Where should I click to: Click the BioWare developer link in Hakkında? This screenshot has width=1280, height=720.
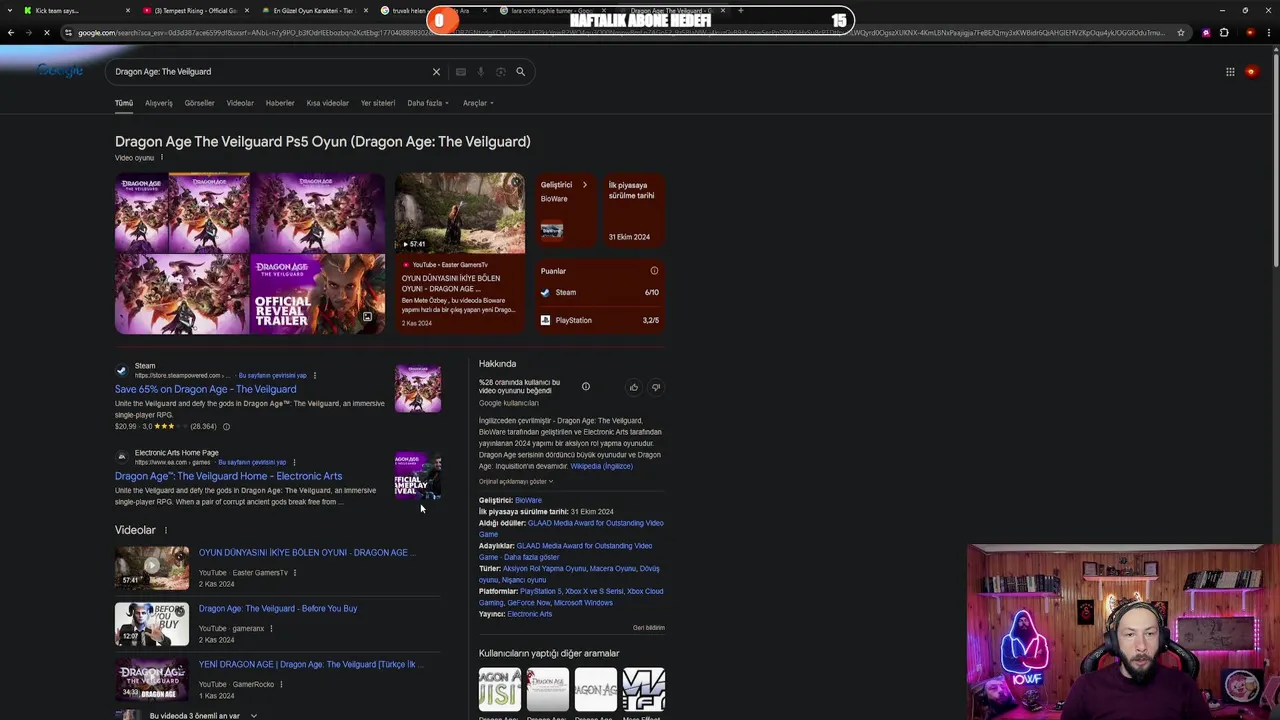point(528,500)
